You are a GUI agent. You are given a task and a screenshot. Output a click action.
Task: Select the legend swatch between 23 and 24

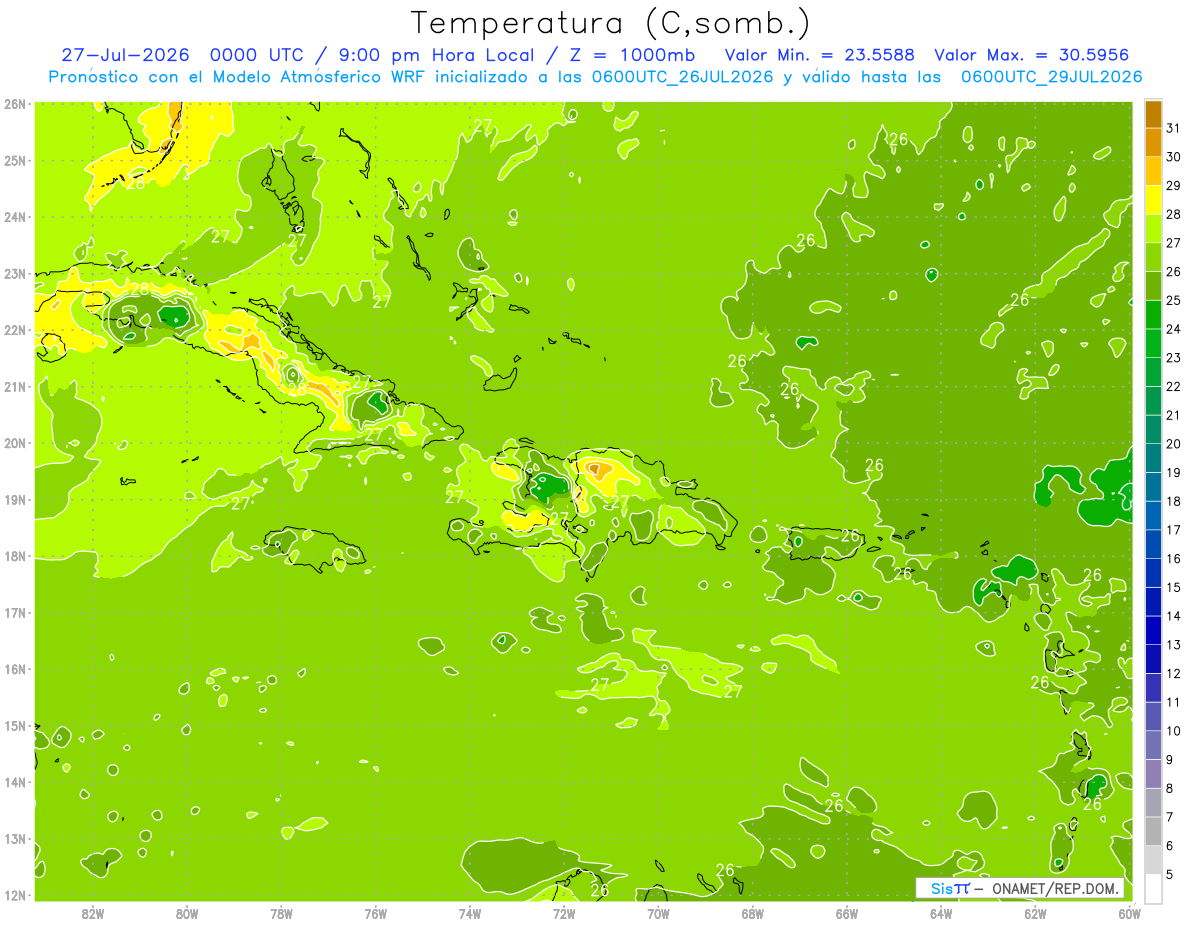click(1153, 343)
